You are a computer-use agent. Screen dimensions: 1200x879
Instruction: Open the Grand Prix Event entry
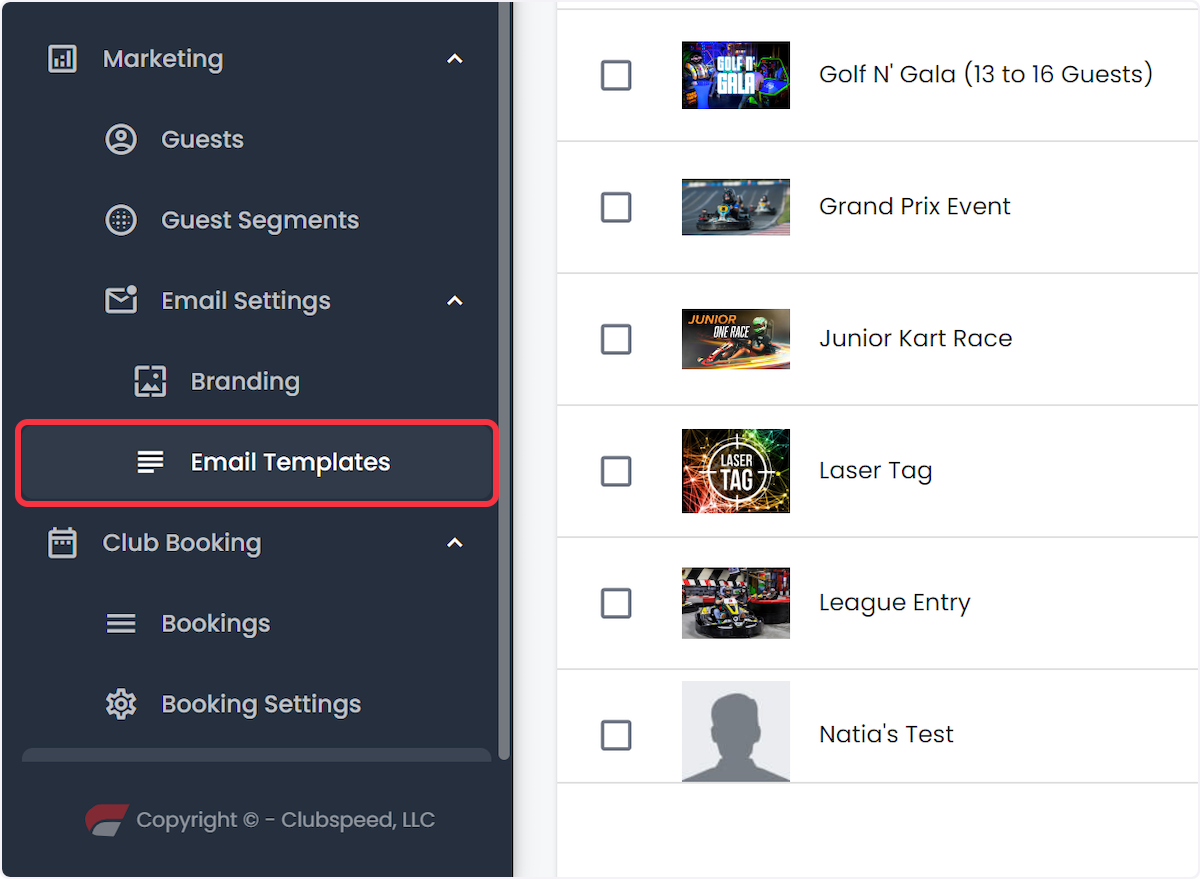(x=914, y=206)
